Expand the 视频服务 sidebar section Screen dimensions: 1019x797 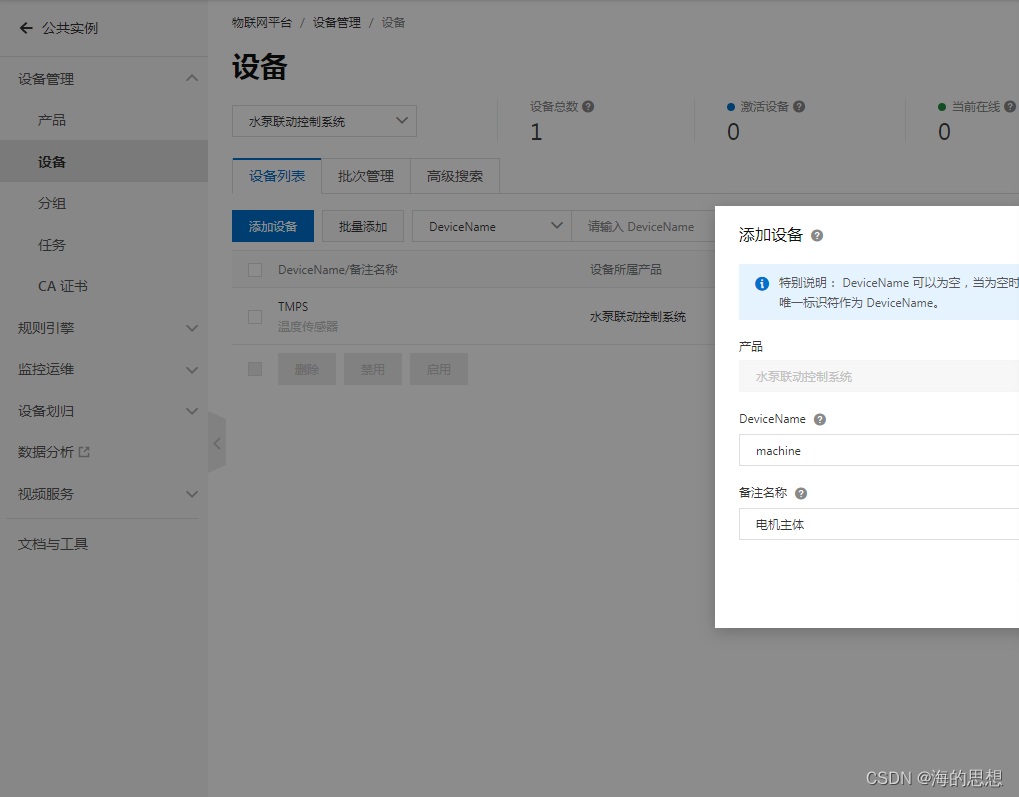tap(192, 494)
